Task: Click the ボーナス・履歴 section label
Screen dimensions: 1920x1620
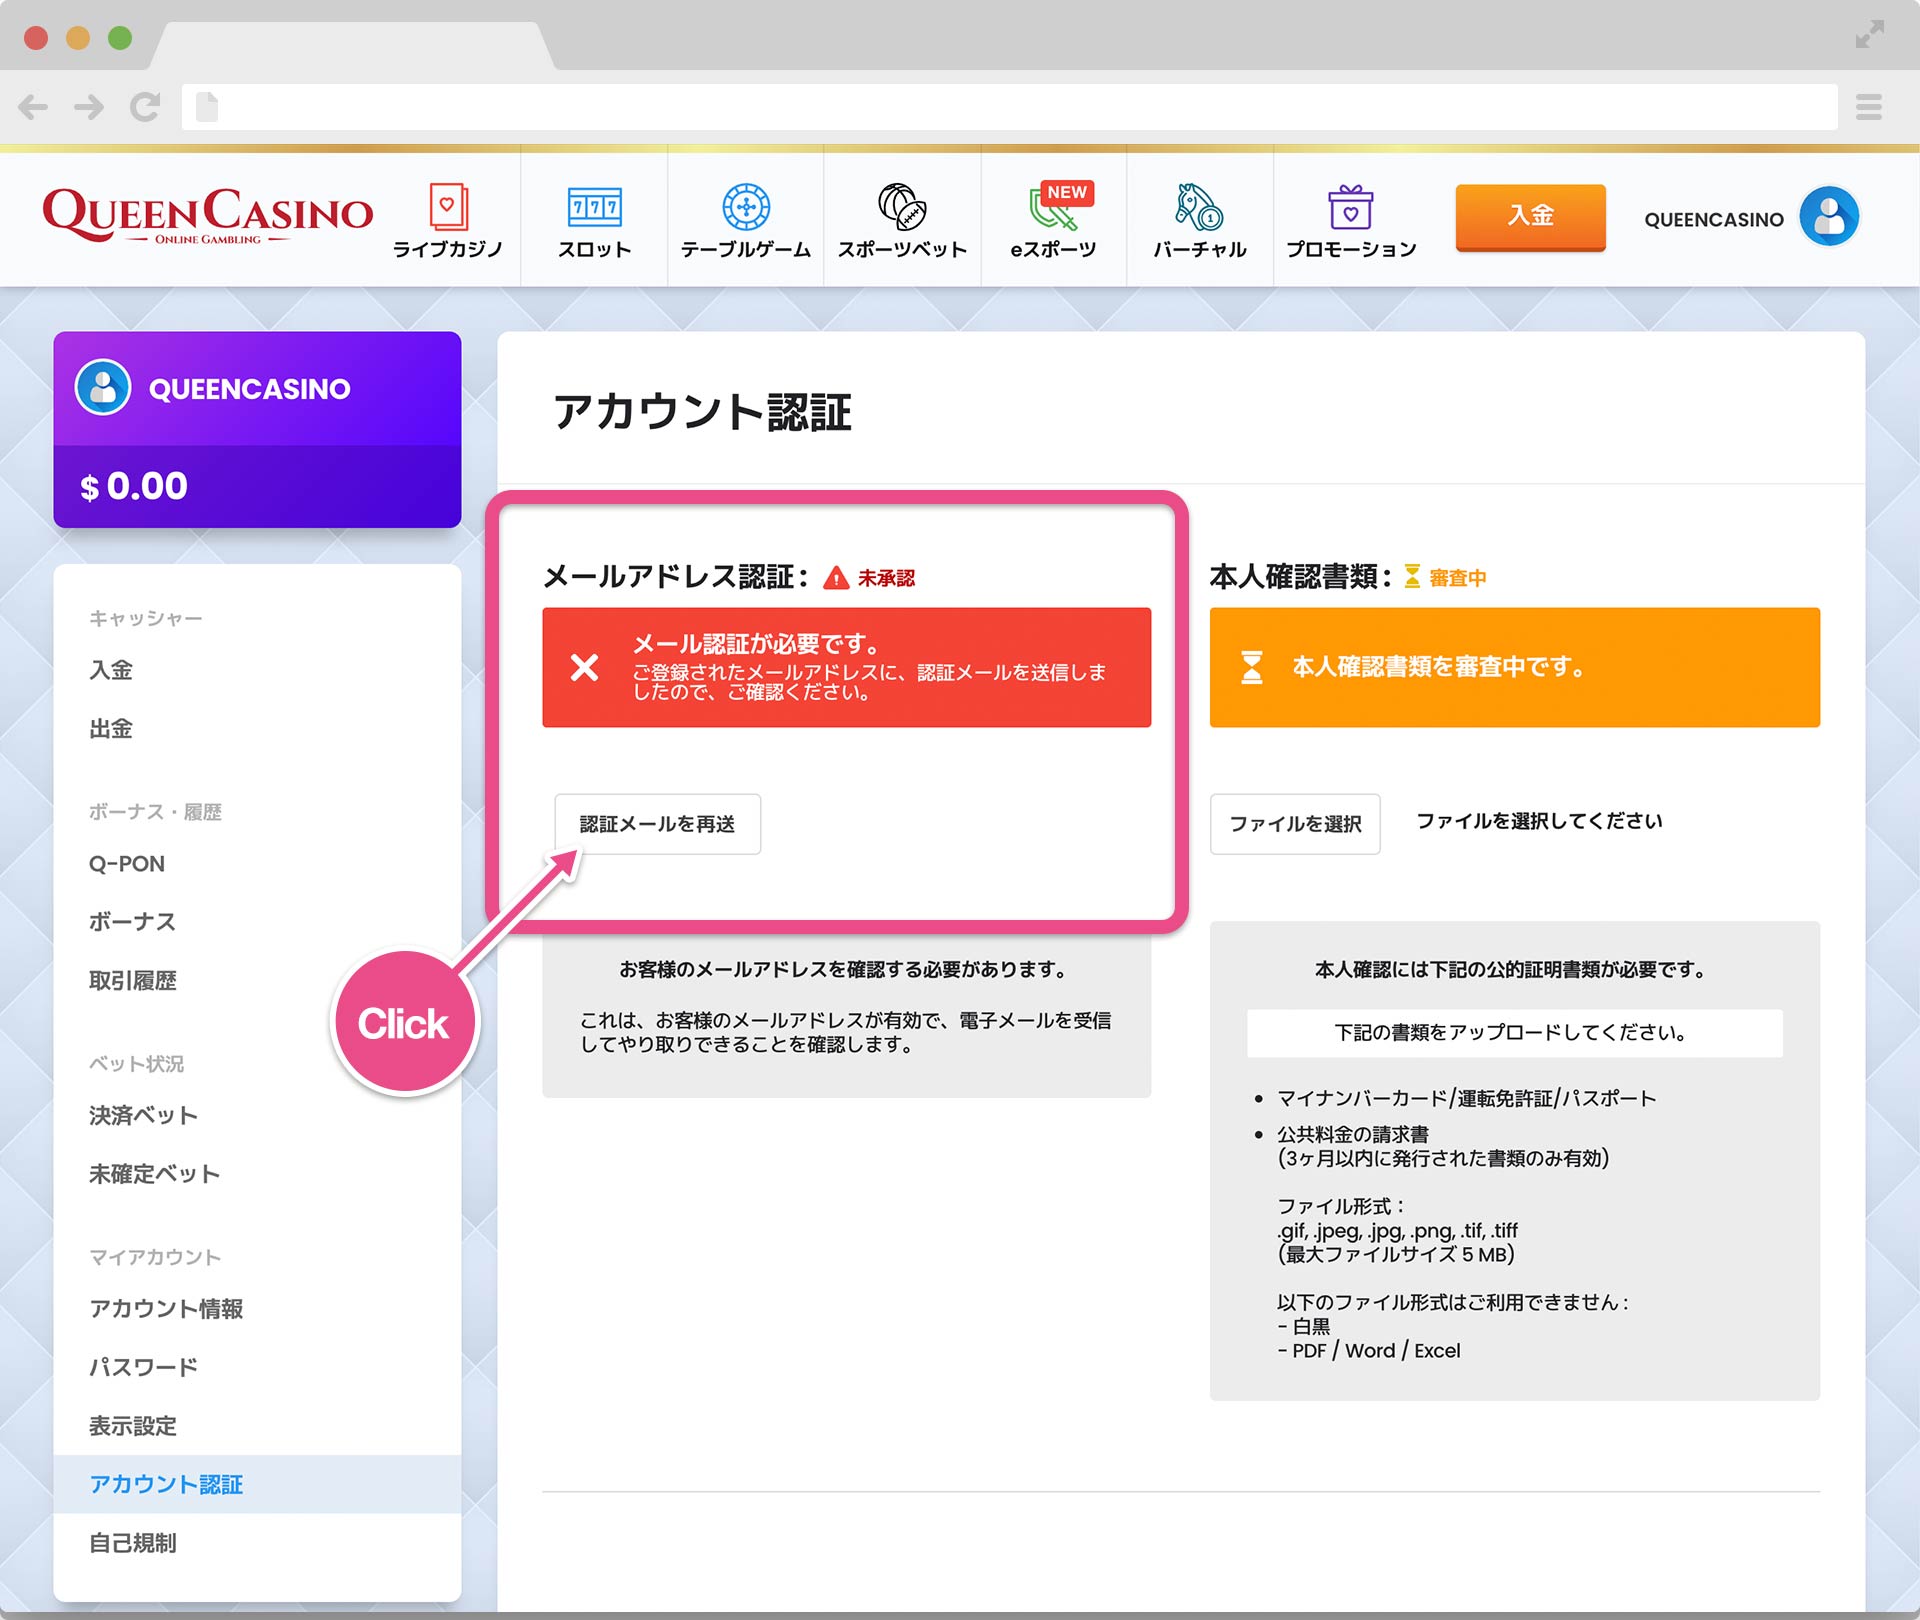Action: (155, 812)
